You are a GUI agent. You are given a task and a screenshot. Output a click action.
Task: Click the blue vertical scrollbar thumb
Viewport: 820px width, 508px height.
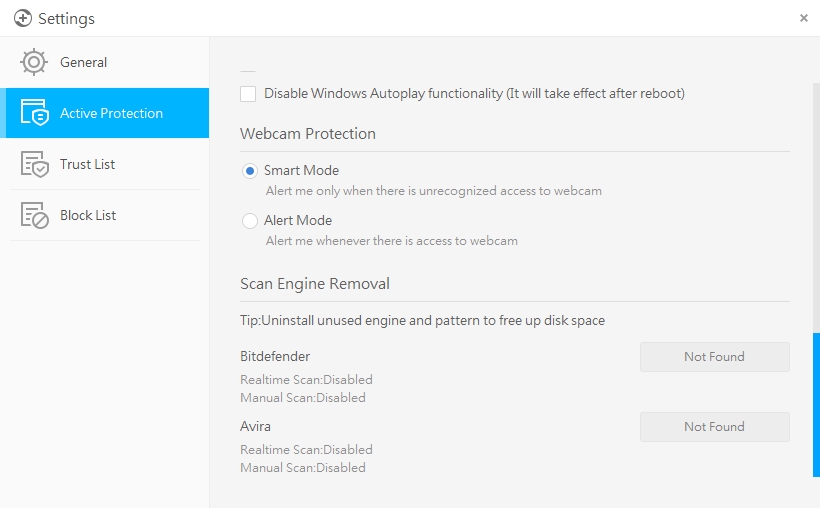[x=816, y=404]
